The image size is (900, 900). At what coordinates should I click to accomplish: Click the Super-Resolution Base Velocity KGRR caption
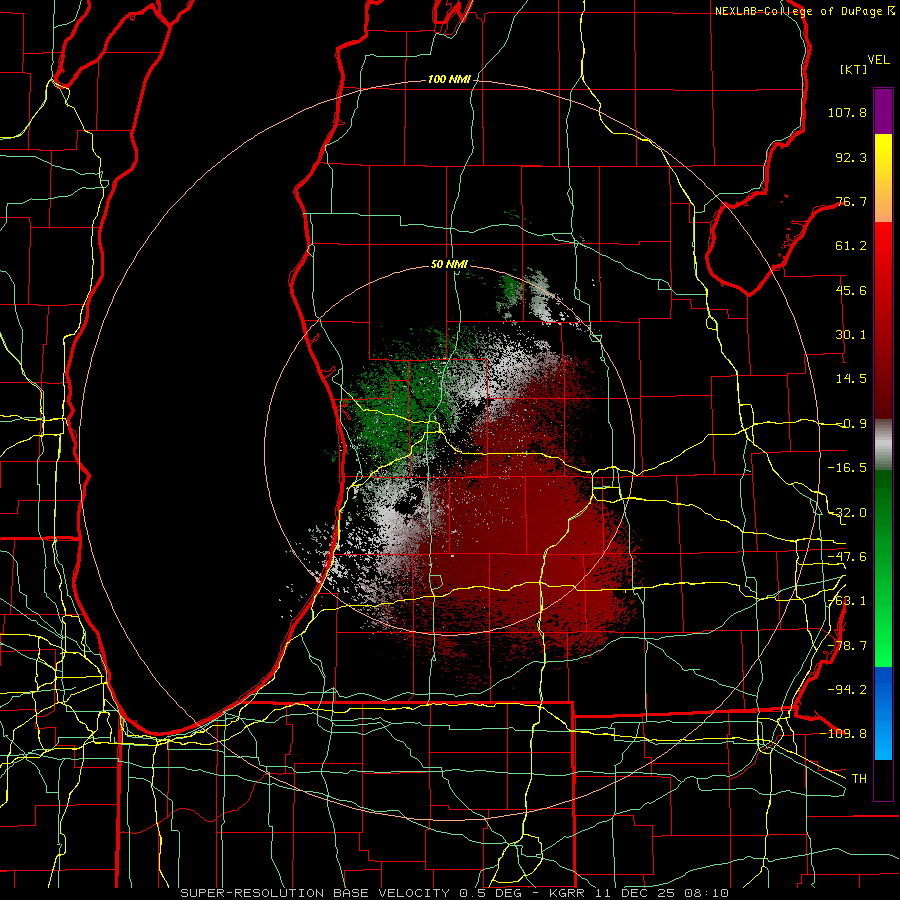(x=455, y=893)
